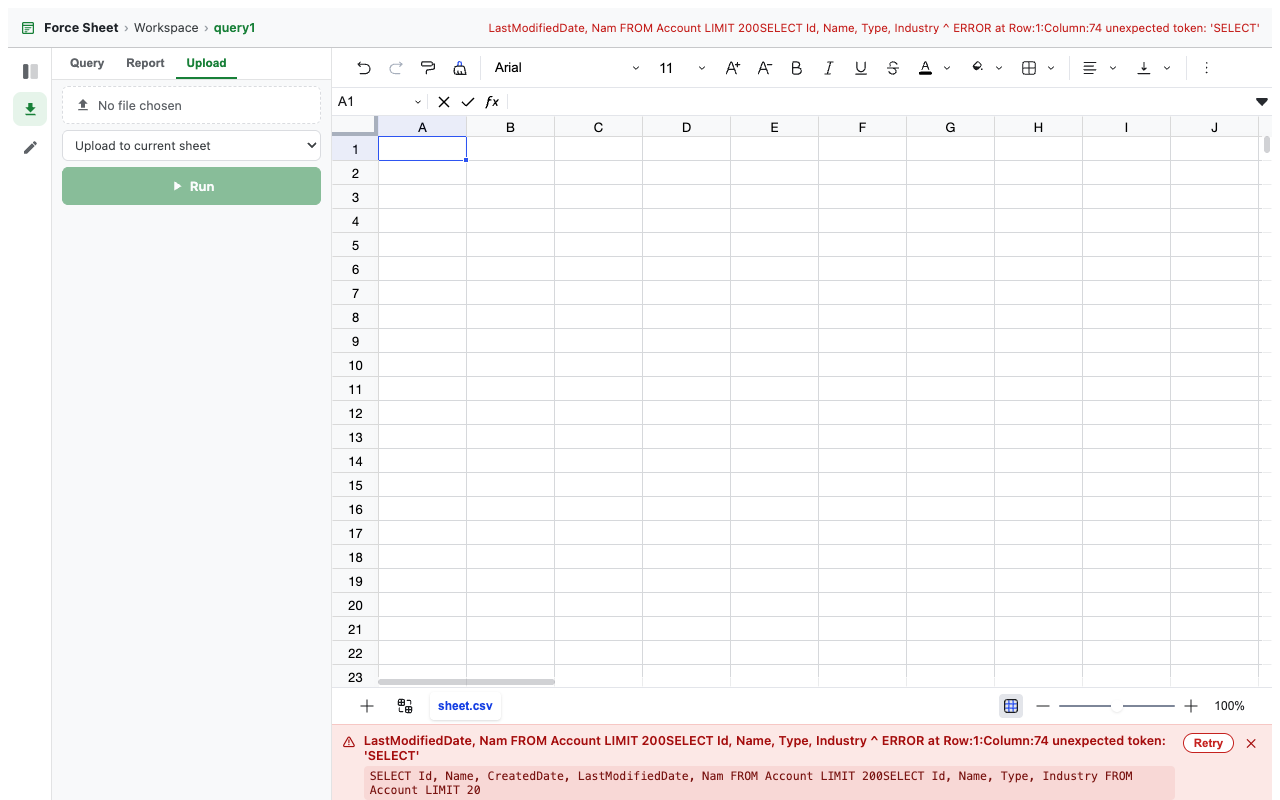Expand the formula bar arrow
Screen dimensions: 1280x800
click(x=1262, y=102)
